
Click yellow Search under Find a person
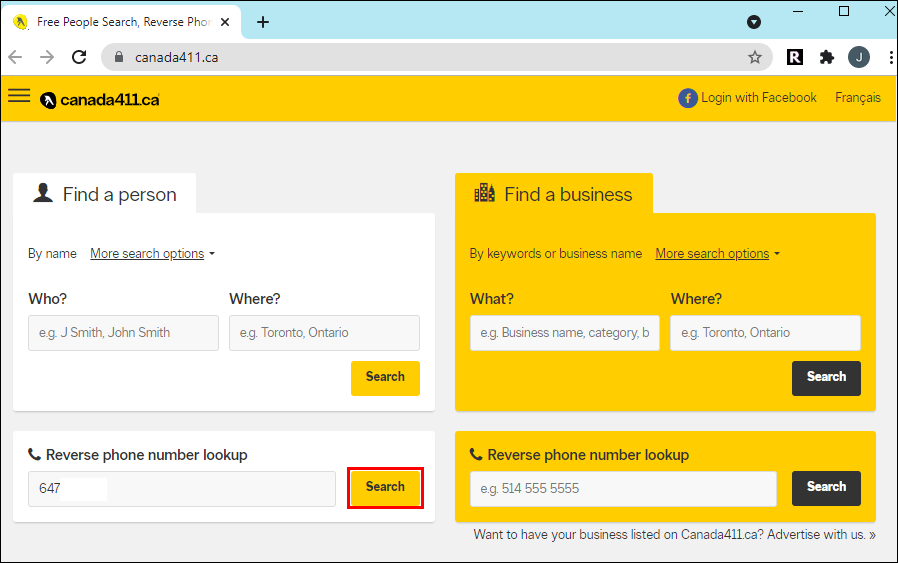coord(385,378)
